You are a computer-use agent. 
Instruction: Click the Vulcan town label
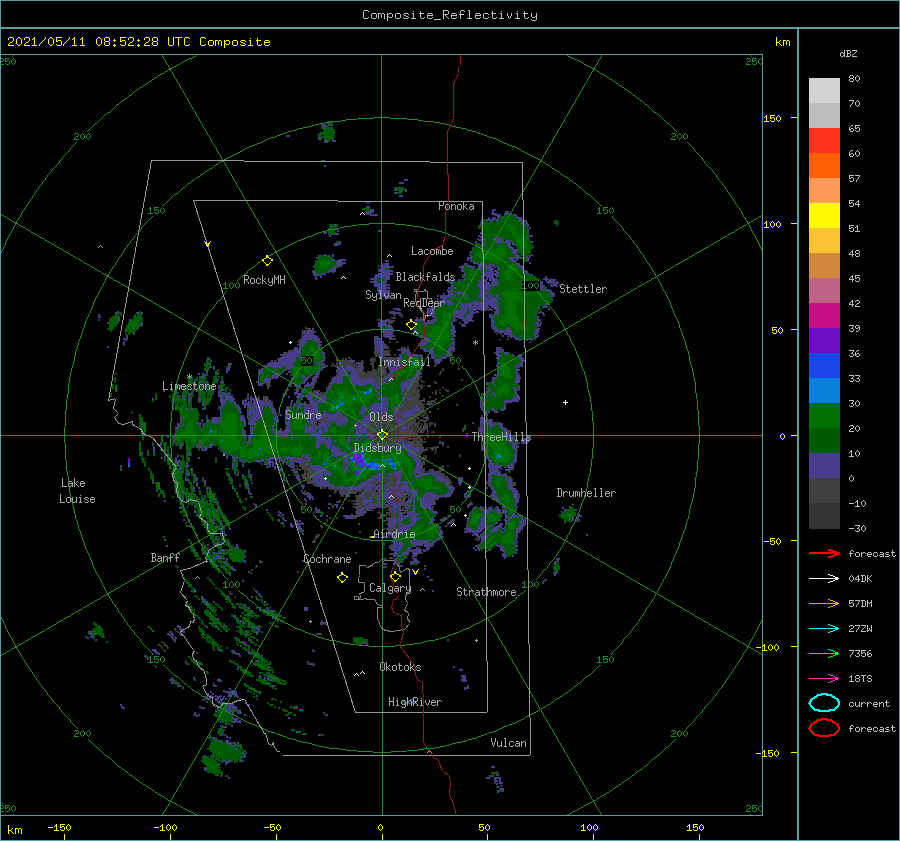tap(509, 743)
